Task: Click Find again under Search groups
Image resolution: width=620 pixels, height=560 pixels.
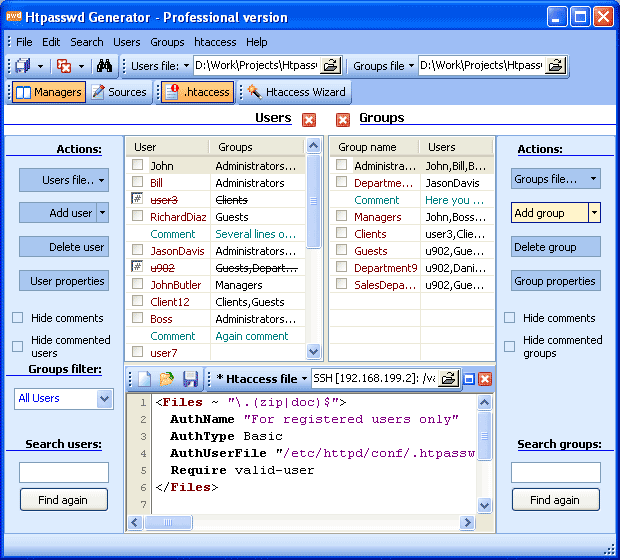Action: click(556, 500)
